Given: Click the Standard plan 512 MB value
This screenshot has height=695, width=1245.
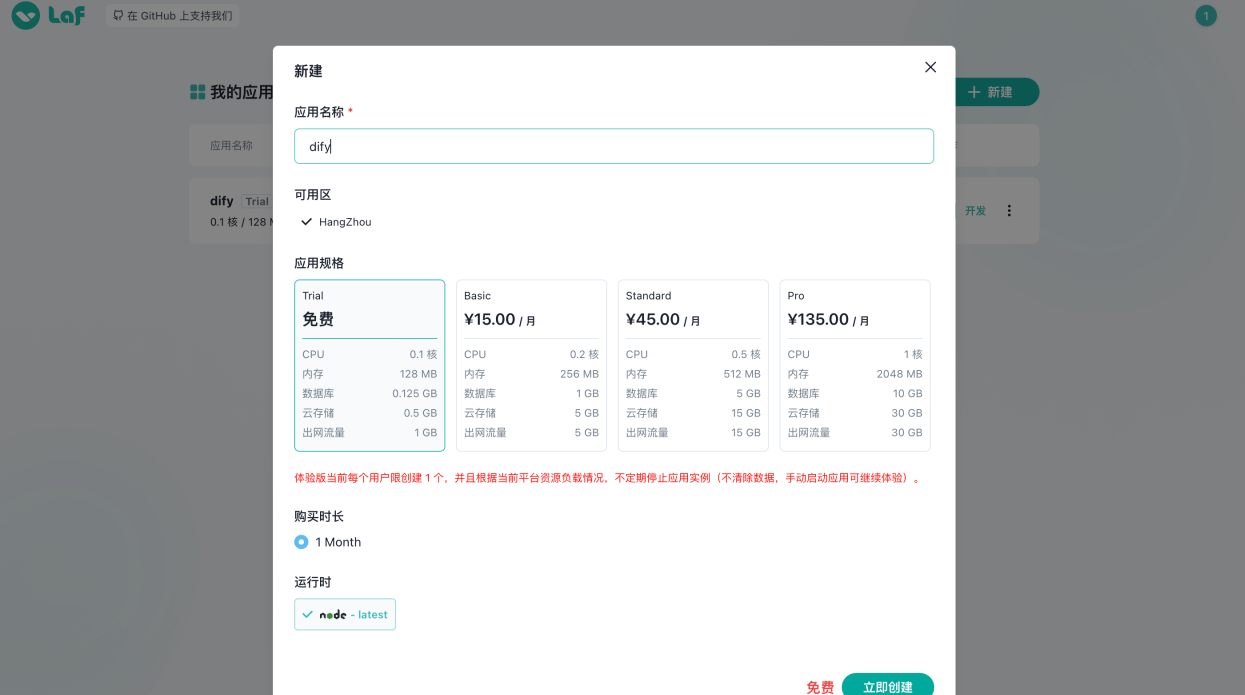Looking at the screenshot, I should (x=741, y=374).
